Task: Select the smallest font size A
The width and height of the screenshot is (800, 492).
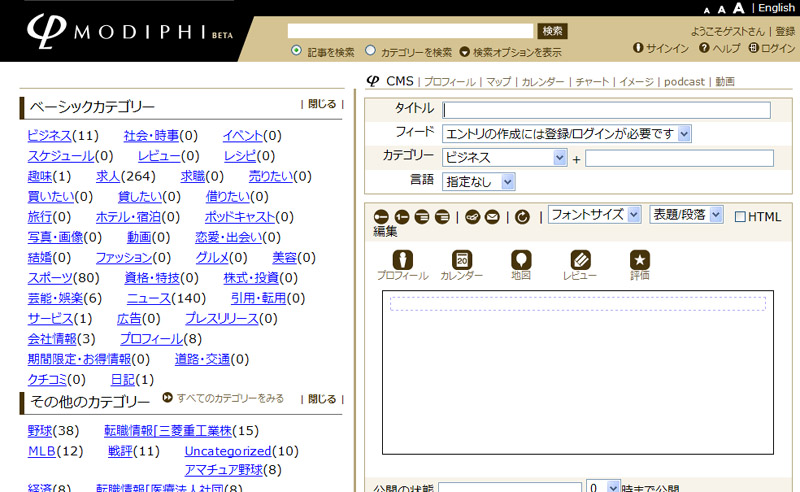Action: pyautogui.click(x=707, y=10)
